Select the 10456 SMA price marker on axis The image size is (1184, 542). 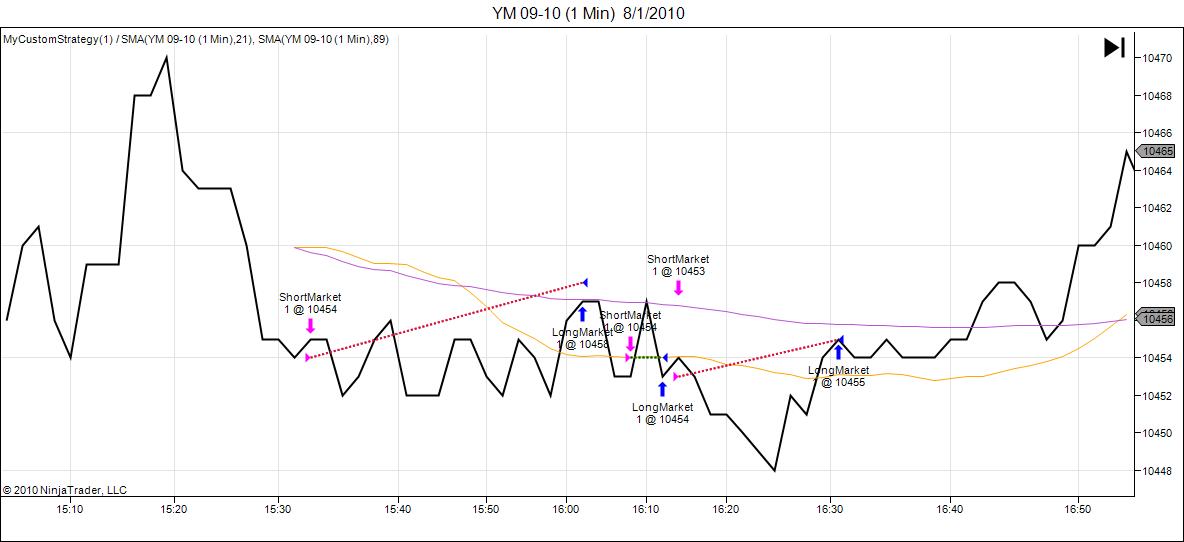click(1158, 318)
